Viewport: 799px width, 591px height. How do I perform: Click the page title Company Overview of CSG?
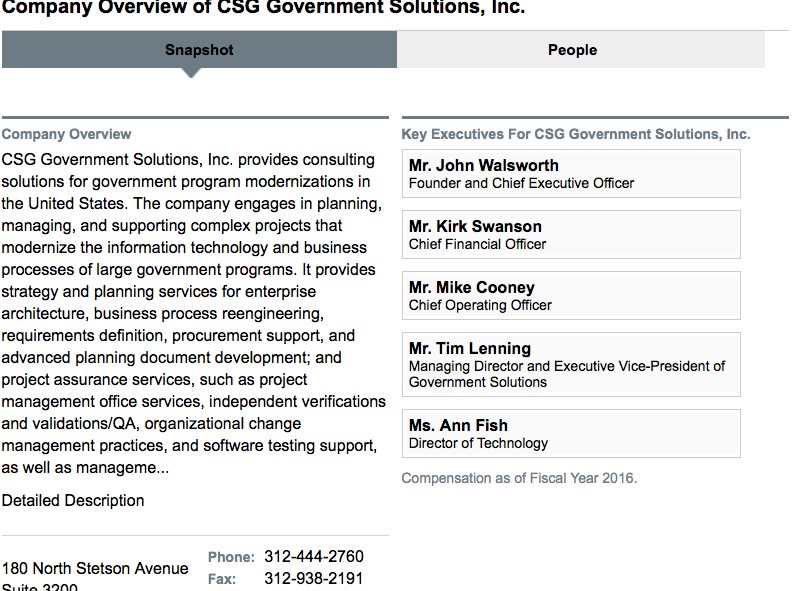pyautogui.click(x=263, y=8)
